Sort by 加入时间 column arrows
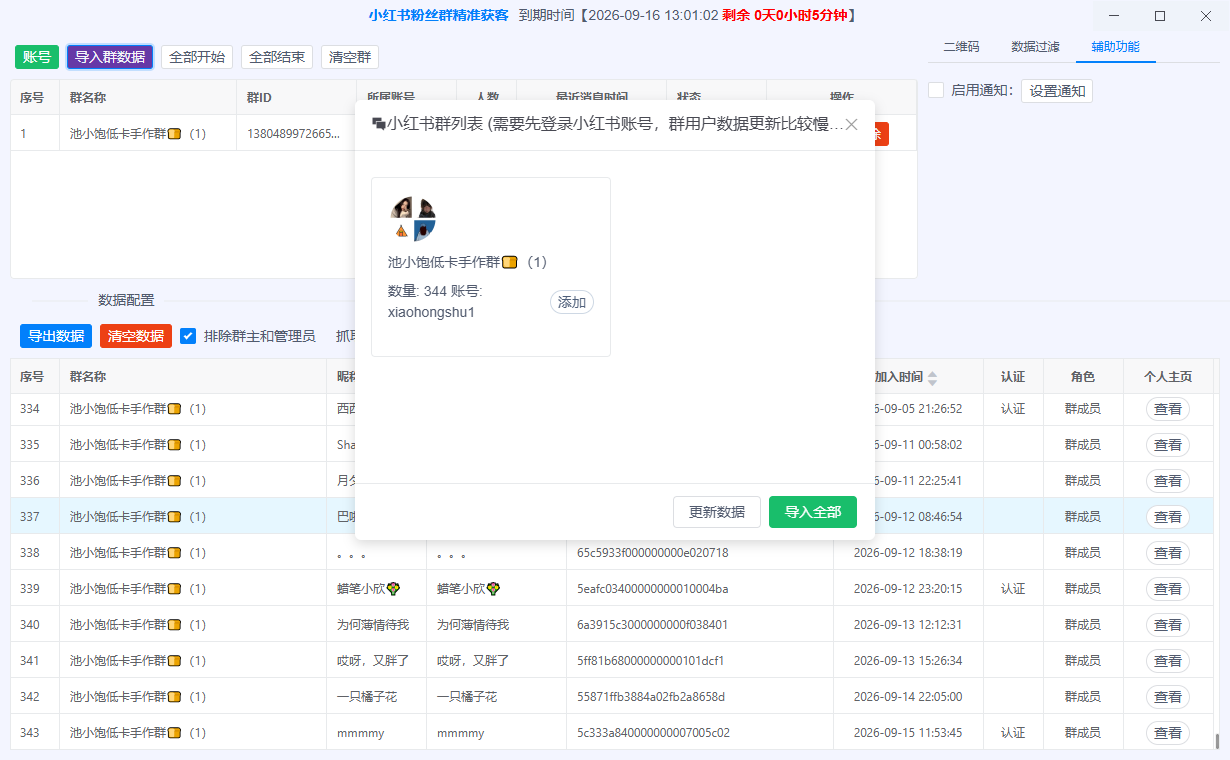 (x=932, y=378)
